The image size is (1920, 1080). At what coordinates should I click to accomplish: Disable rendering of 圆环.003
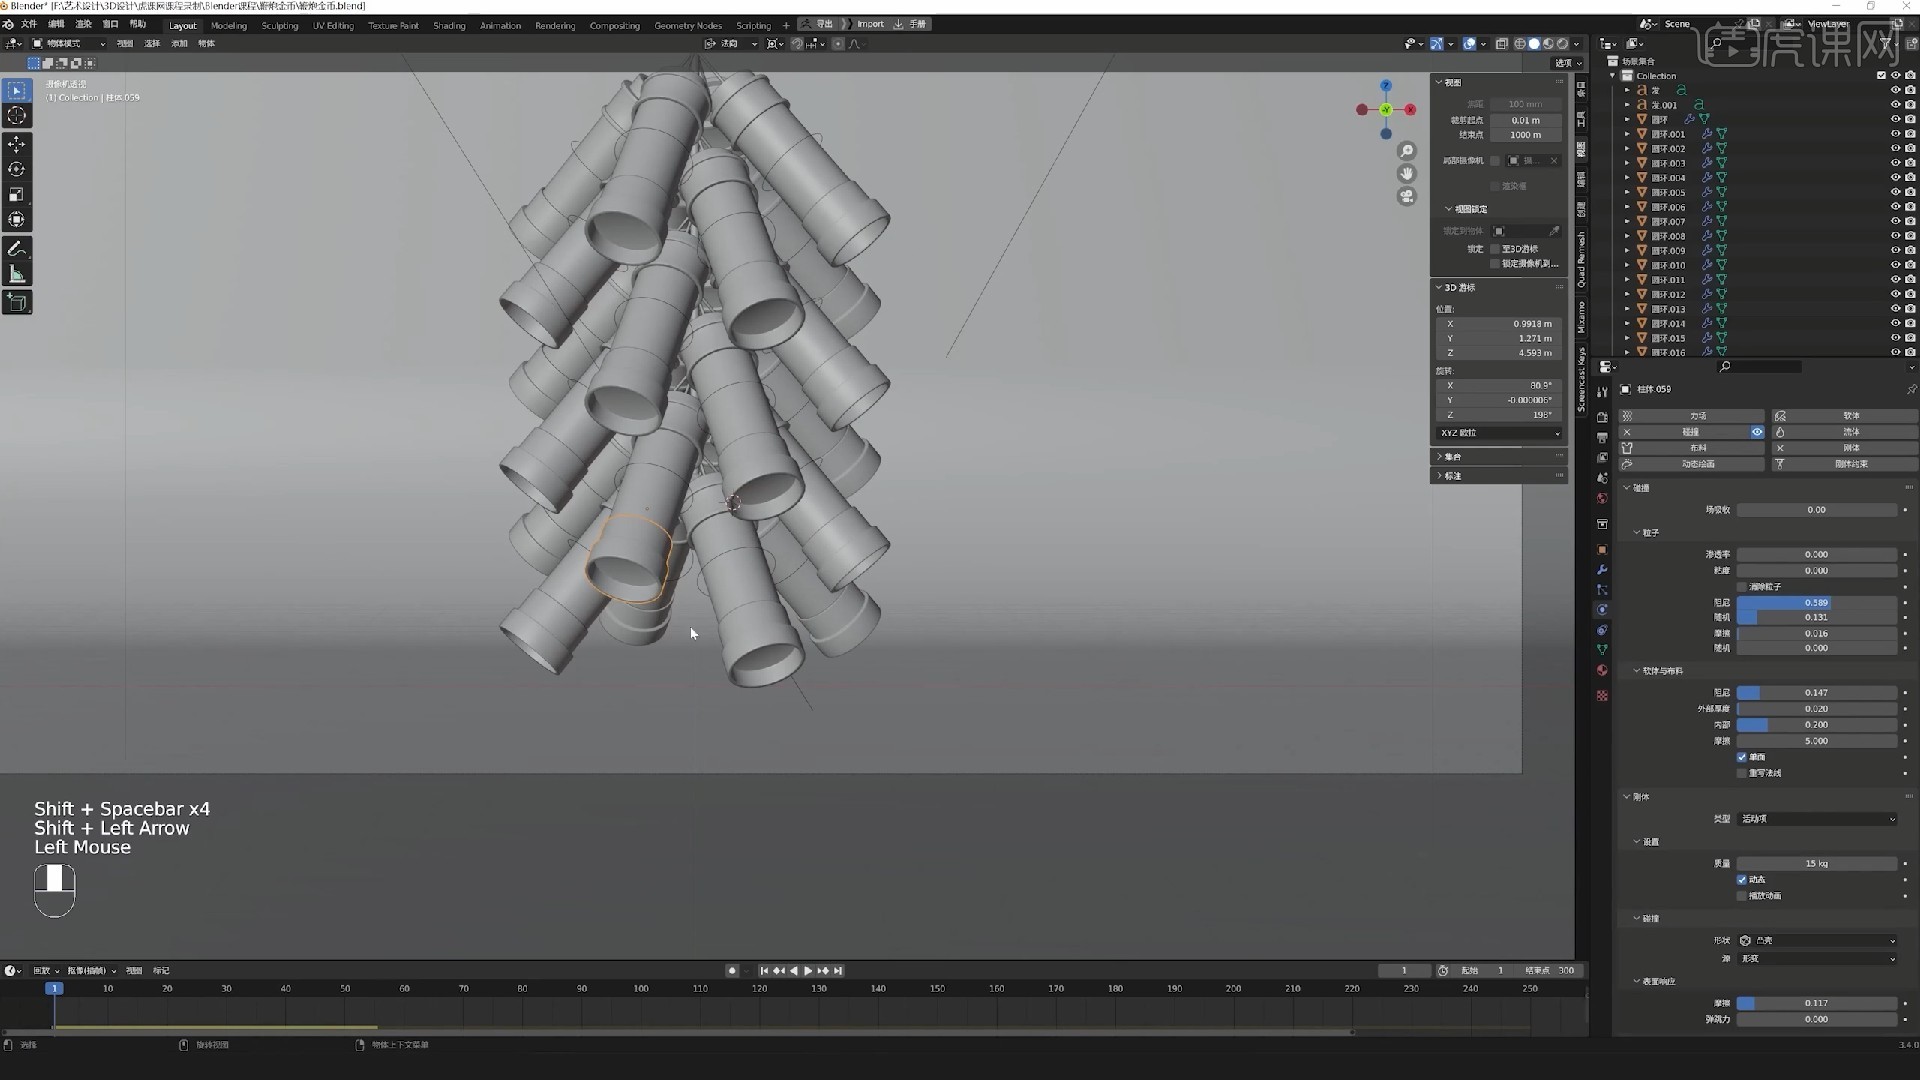tap(1910, 163)
